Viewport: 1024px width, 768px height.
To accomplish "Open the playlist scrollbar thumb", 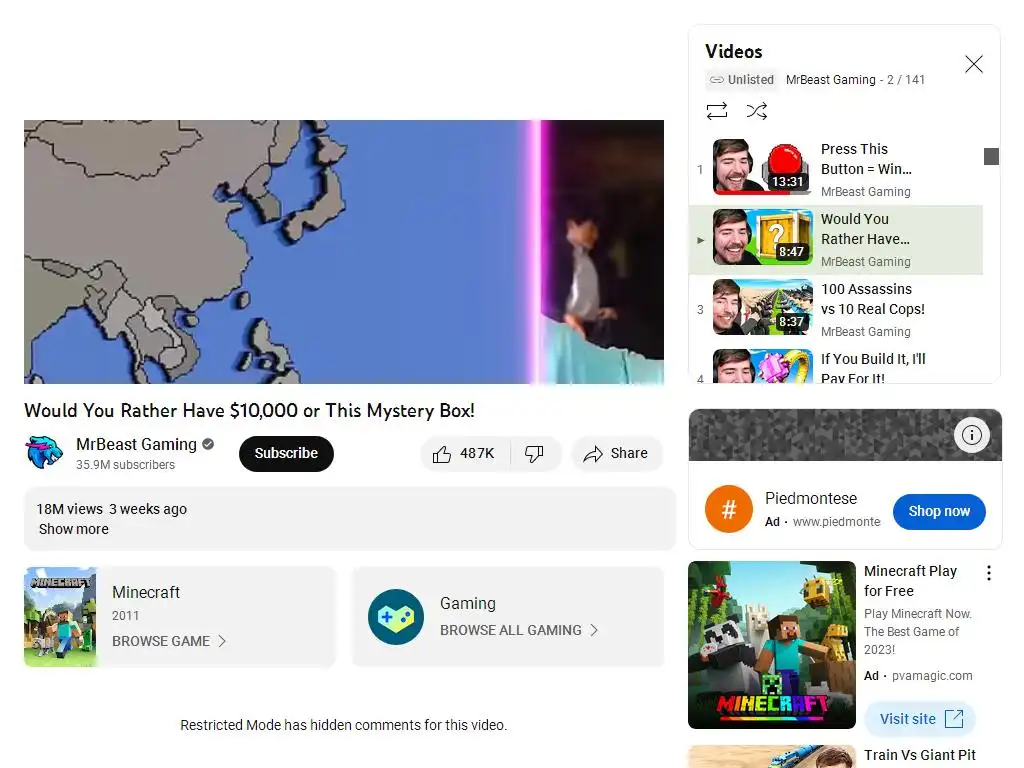I will tap(991, 157).
